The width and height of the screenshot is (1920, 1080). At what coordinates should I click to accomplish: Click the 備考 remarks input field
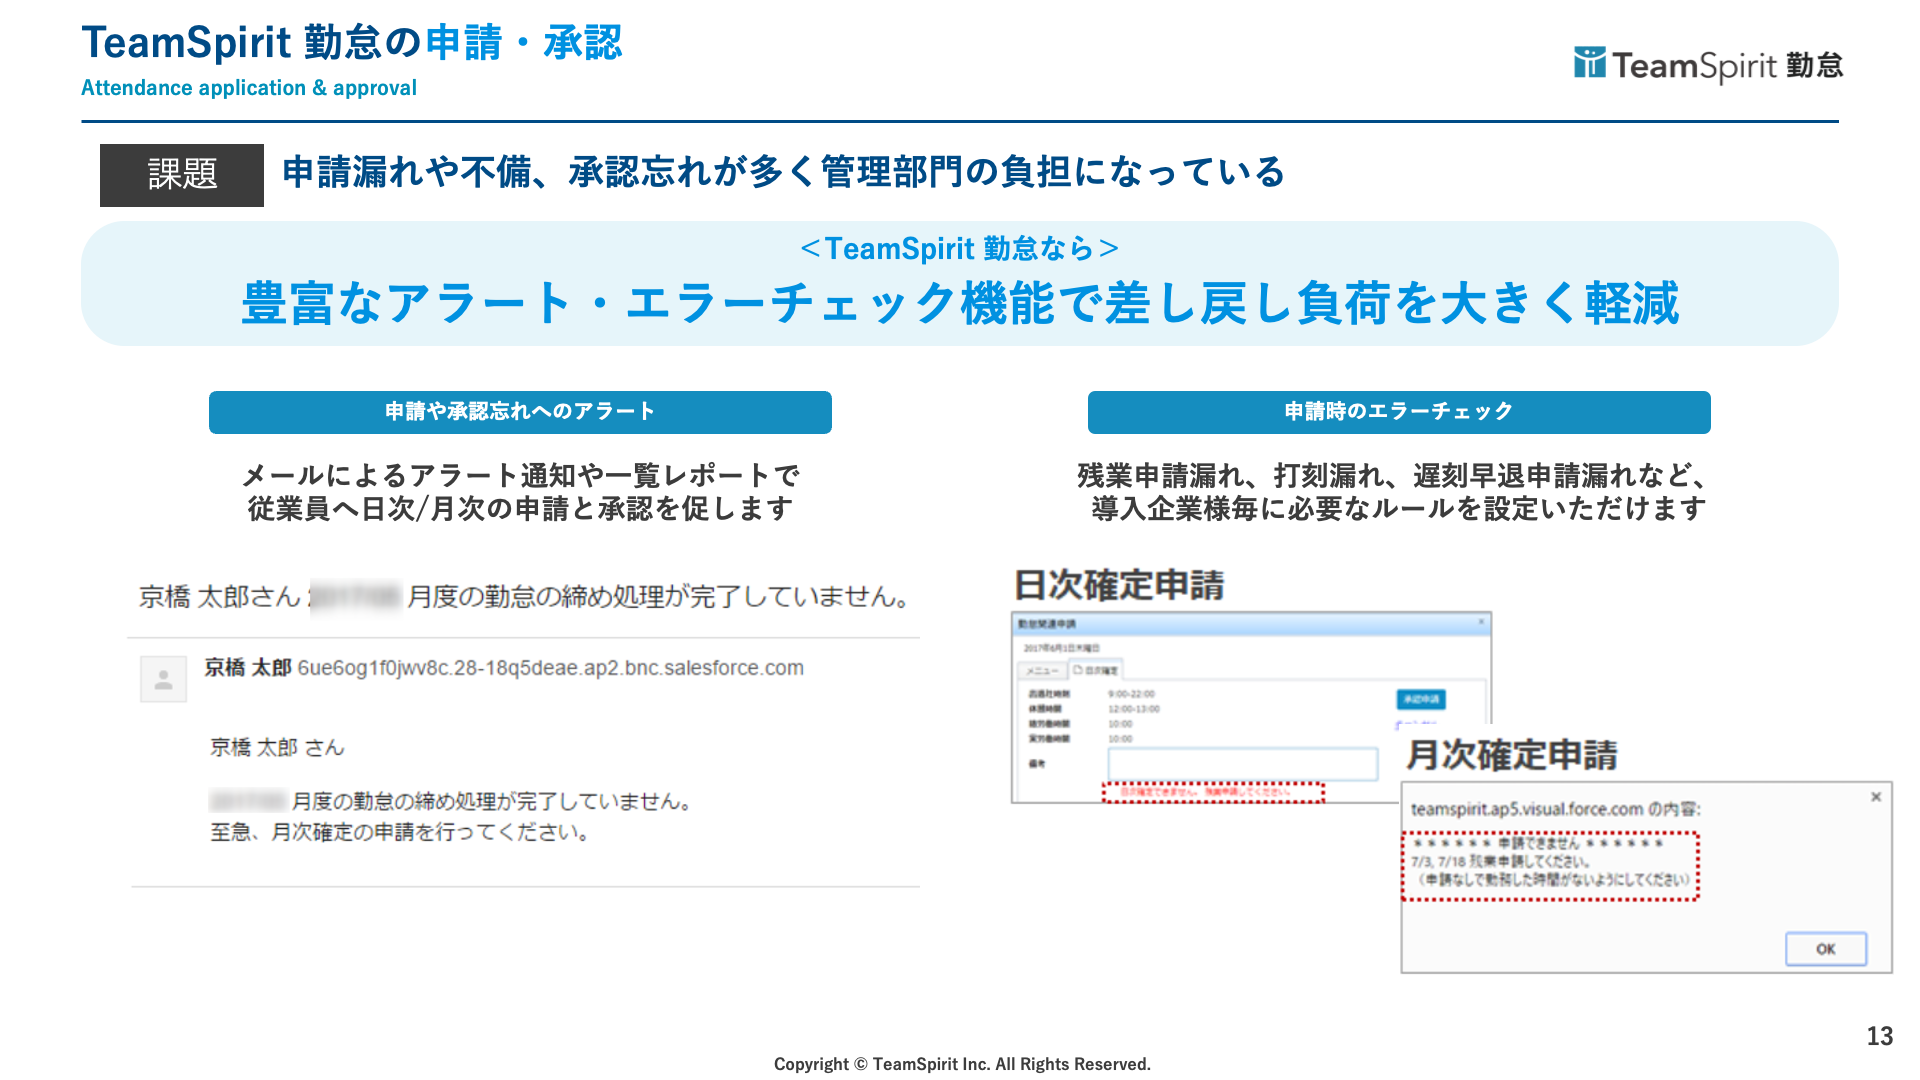1242,764
